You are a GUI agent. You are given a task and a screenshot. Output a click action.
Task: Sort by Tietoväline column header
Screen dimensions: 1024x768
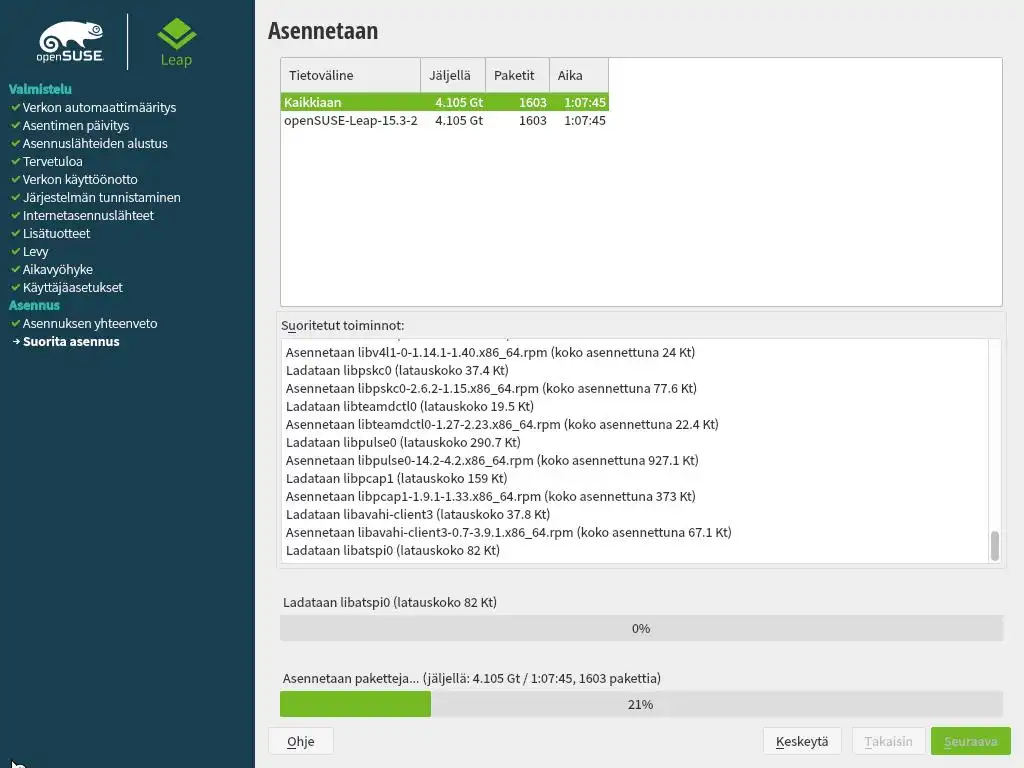pyautogui.click(x=351, y=75)
